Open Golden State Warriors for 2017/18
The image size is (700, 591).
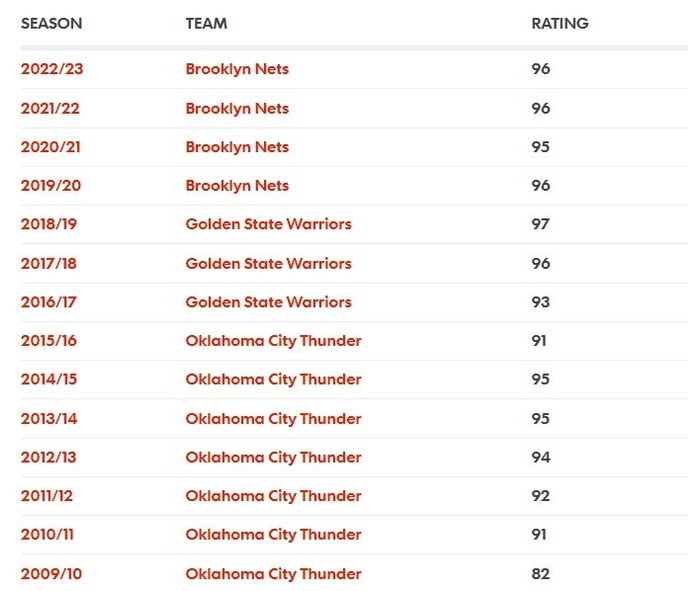click(268, 263)
